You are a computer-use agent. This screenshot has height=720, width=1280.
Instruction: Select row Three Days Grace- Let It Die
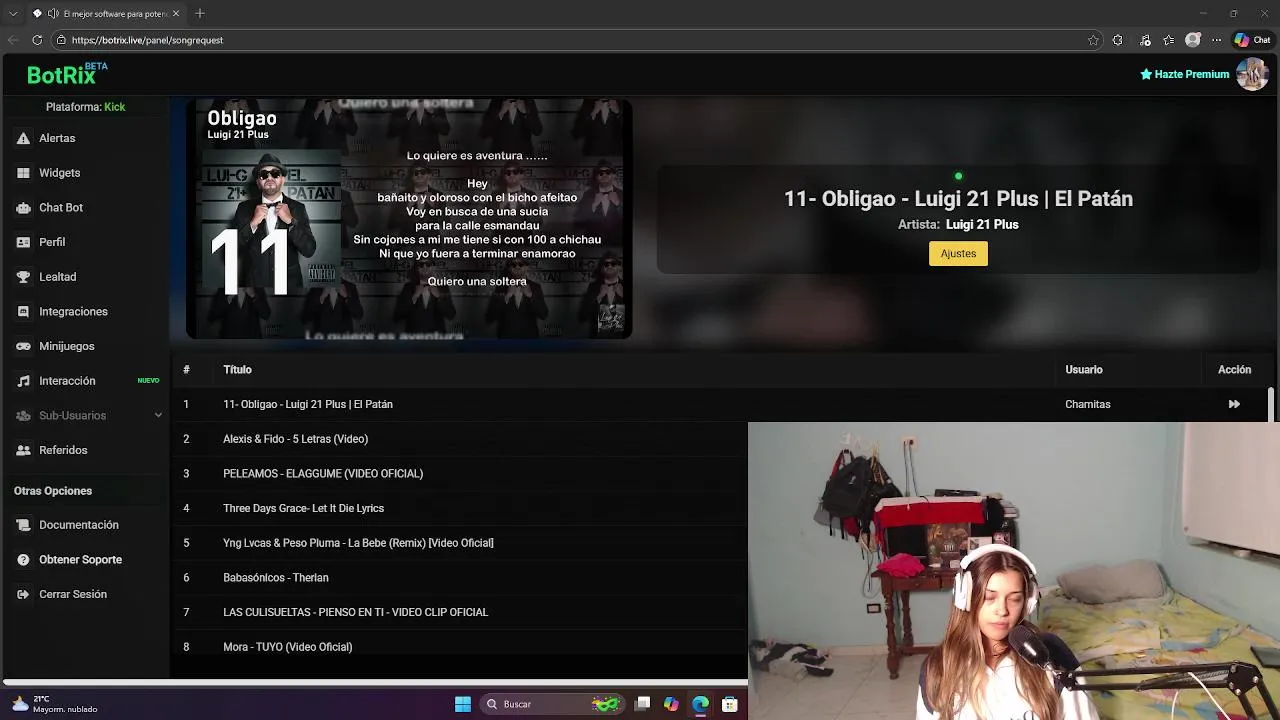pyautogui.click(x=460, y=508)
